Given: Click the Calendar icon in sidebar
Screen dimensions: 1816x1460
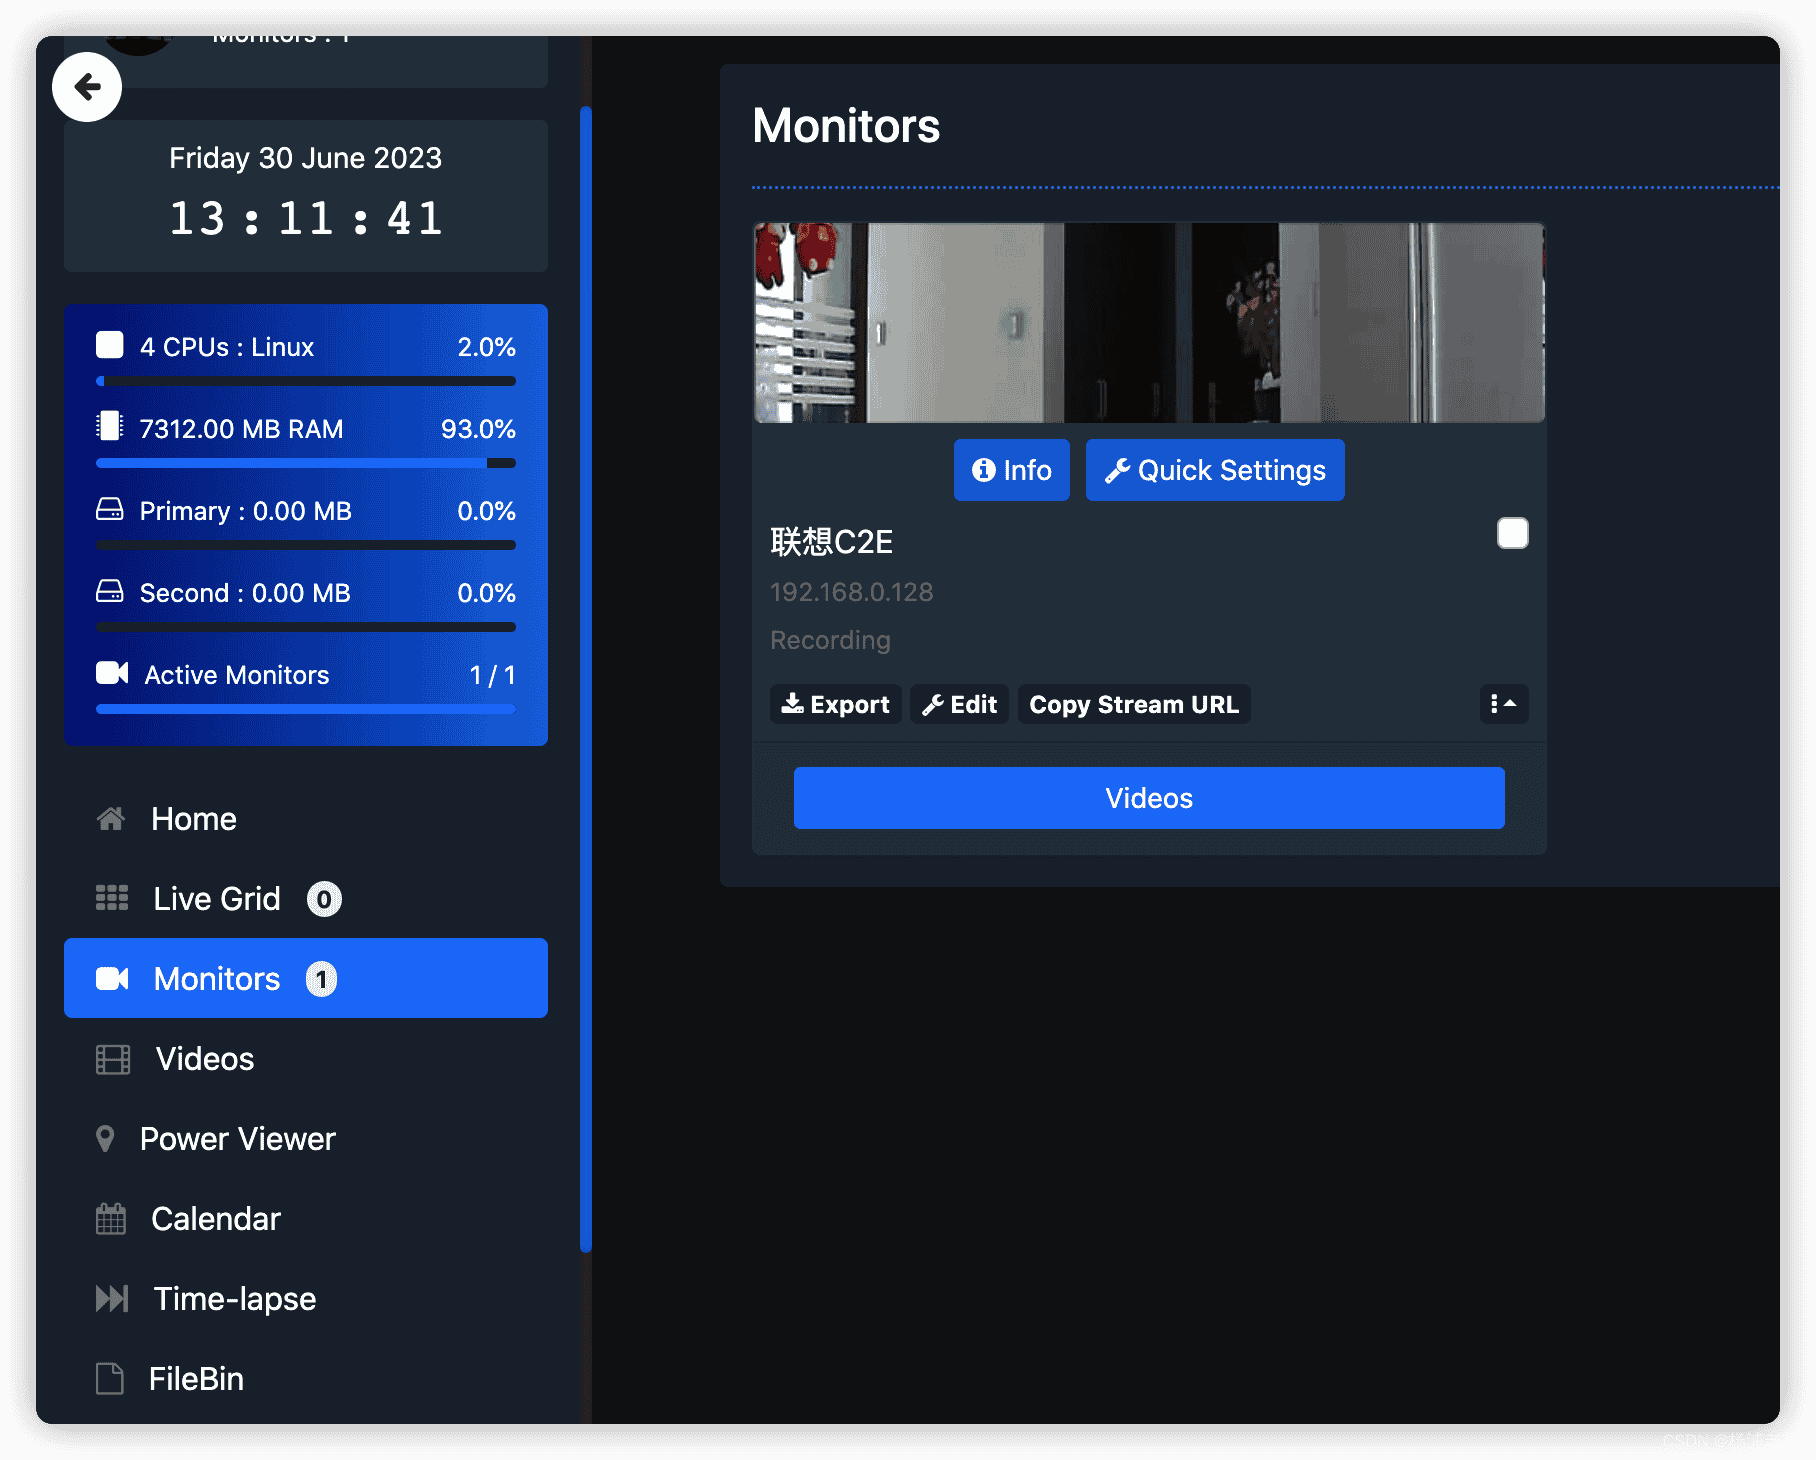Looking at the screenshot, I should click(x=111, y=1219).
